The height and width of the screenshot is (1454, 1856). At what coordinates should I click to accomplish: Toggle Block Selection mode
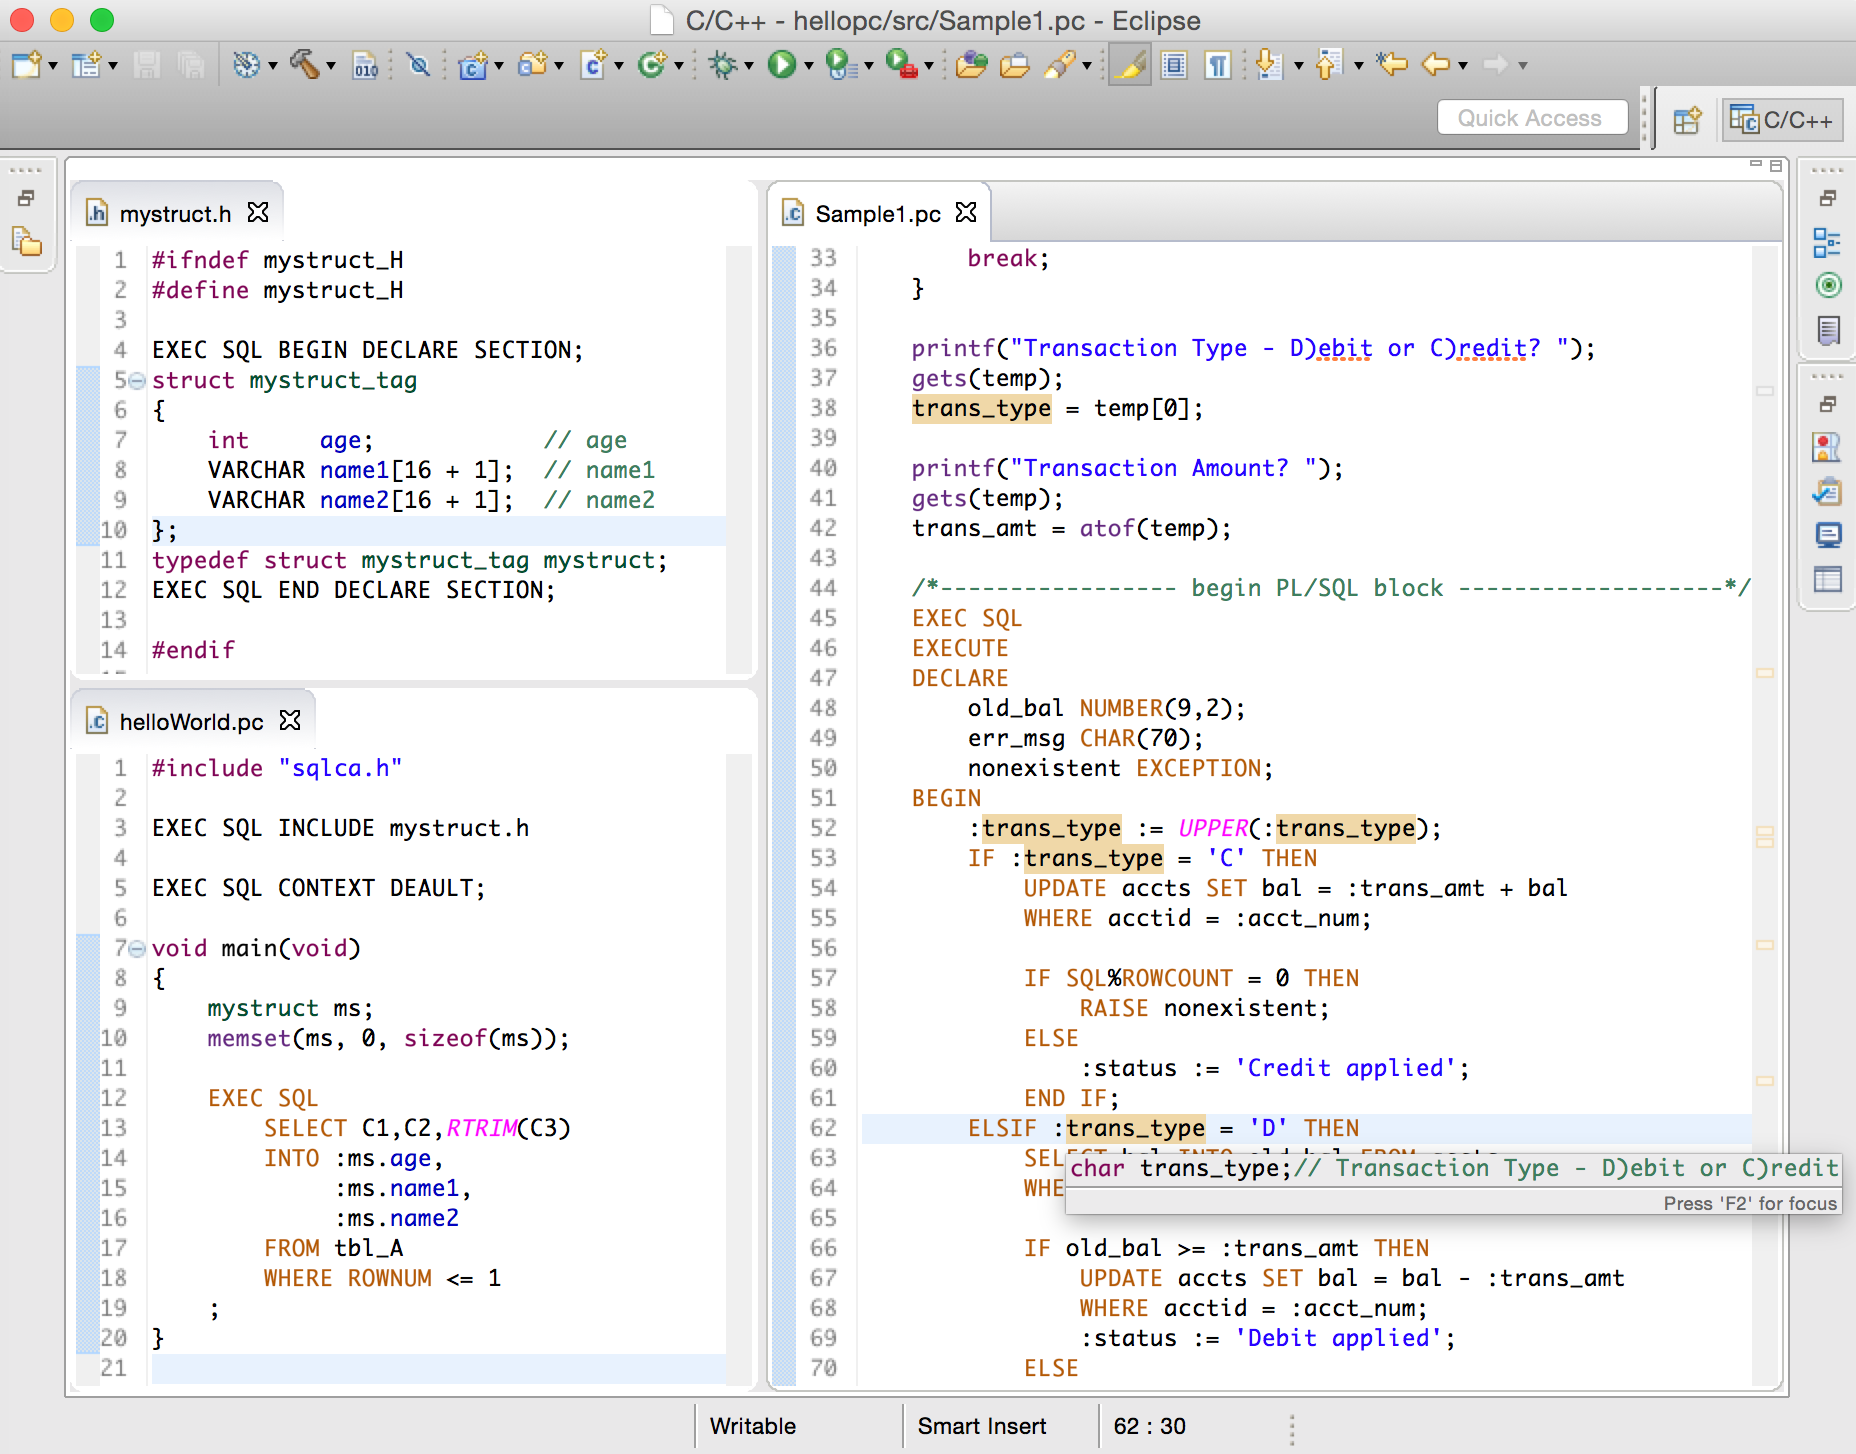(1175, 66)
